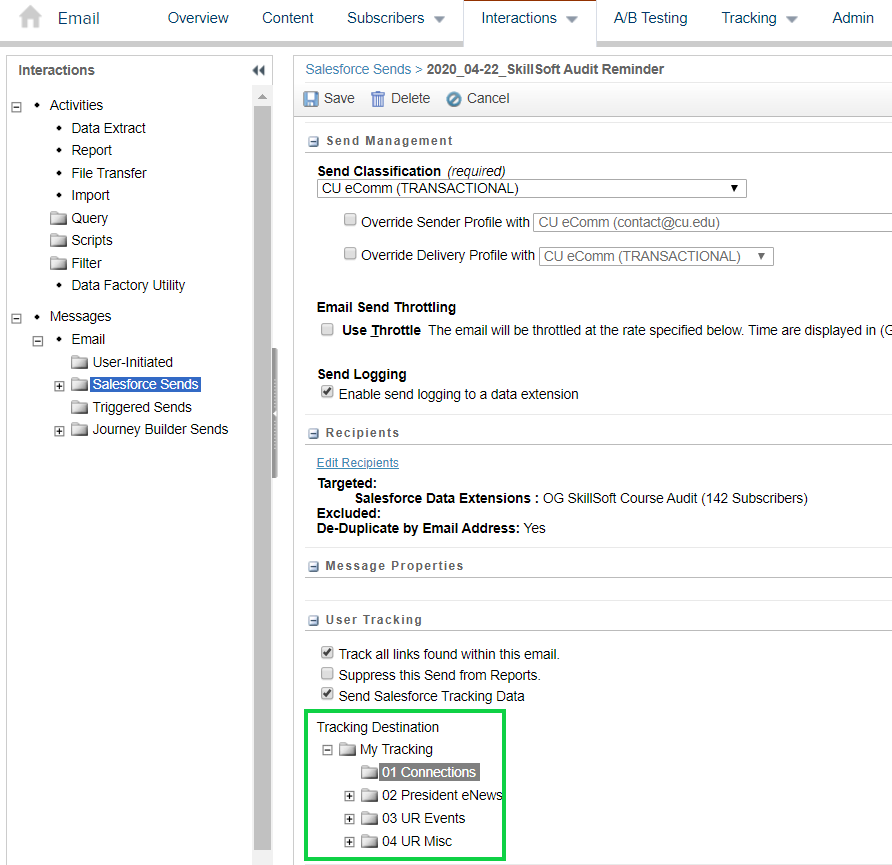Collapse the Send Management section
Image resolution: width=892 pixels, height=865 pixels.
(x=313, y=142)
